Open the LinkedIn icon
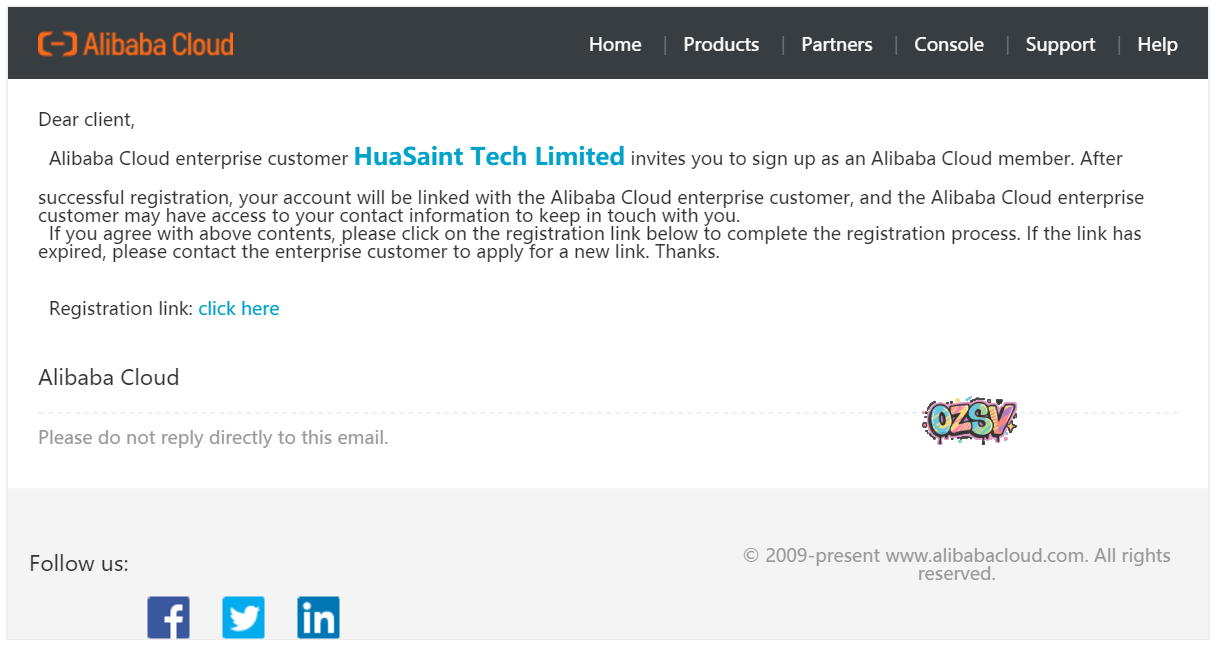Viewport: 1220px width, 645px height. [318, 617]
